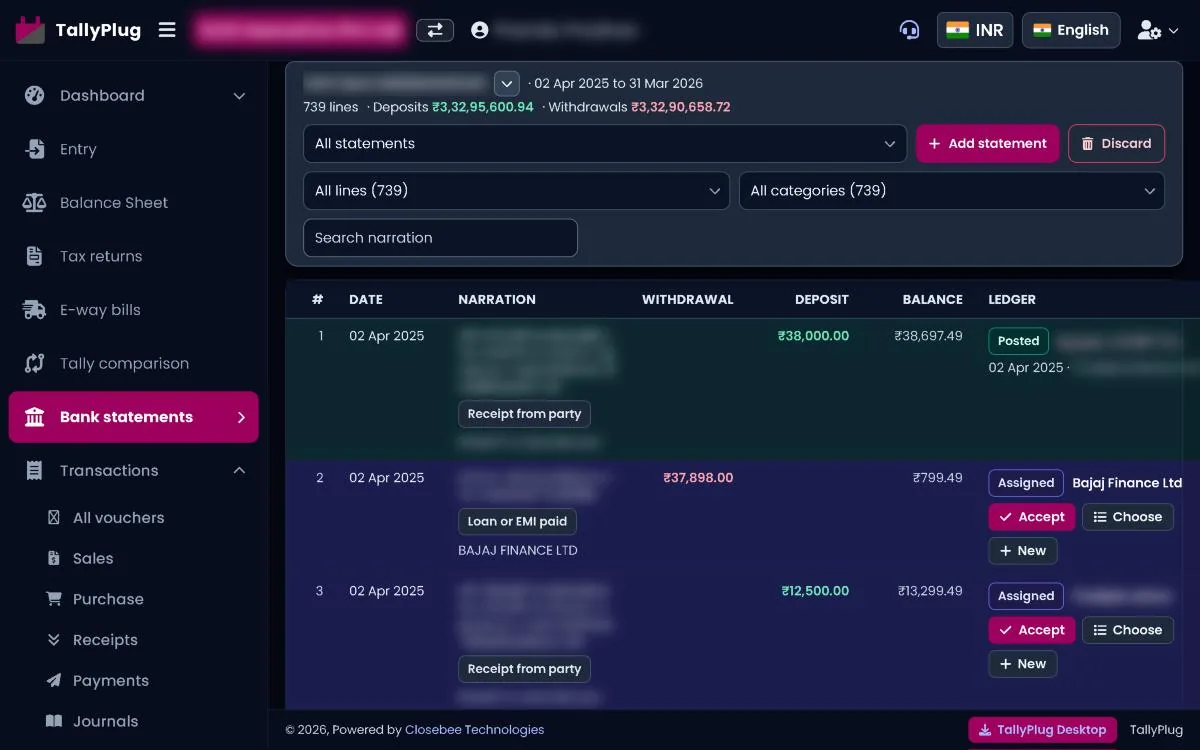Open All vouchers submenu item
The width and height of the screenshot is (1200, 750).
click(x=118, y=518)
